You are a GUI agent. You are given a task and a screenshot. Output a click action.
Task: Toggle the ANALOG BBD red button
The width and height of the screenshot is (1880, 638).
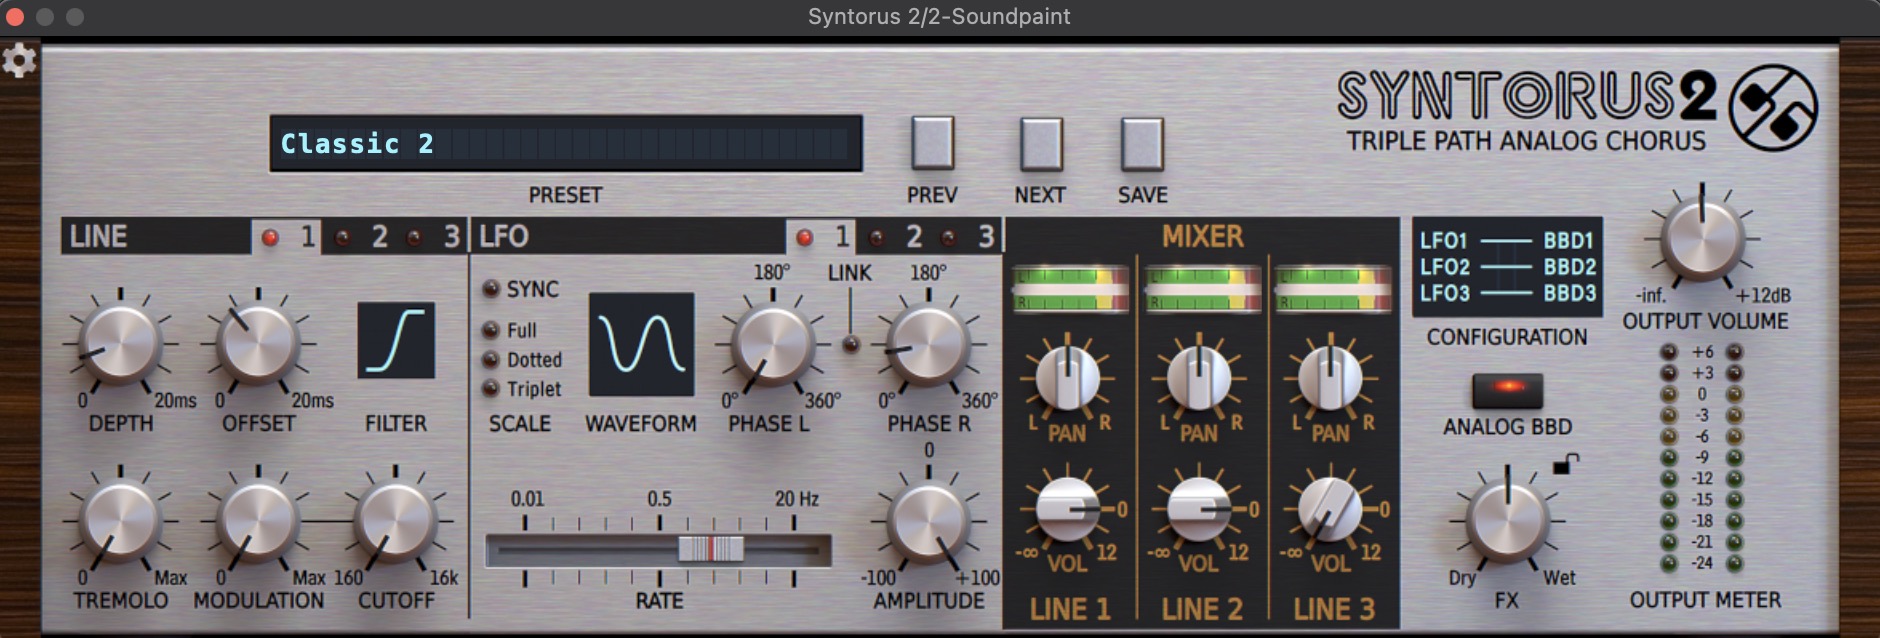coord(1507,388)
